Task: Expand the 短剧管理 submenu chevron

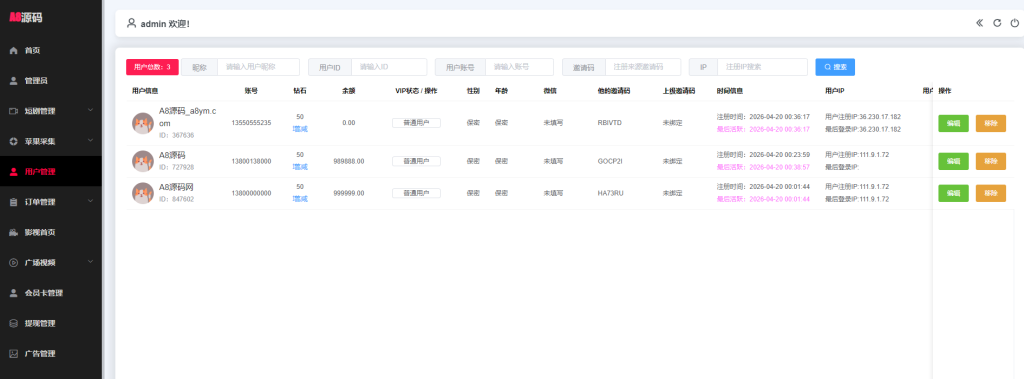Action: [91, 110]
